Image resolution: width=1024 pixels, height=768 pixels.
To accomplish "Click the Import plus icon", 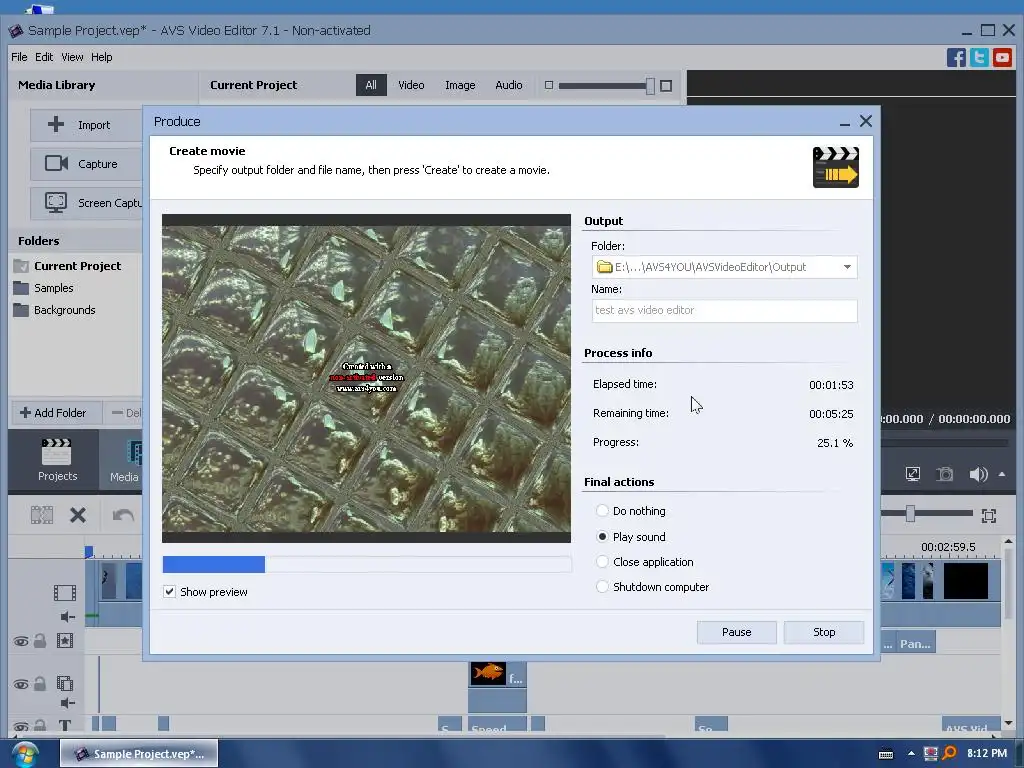I will click(56, 124).
